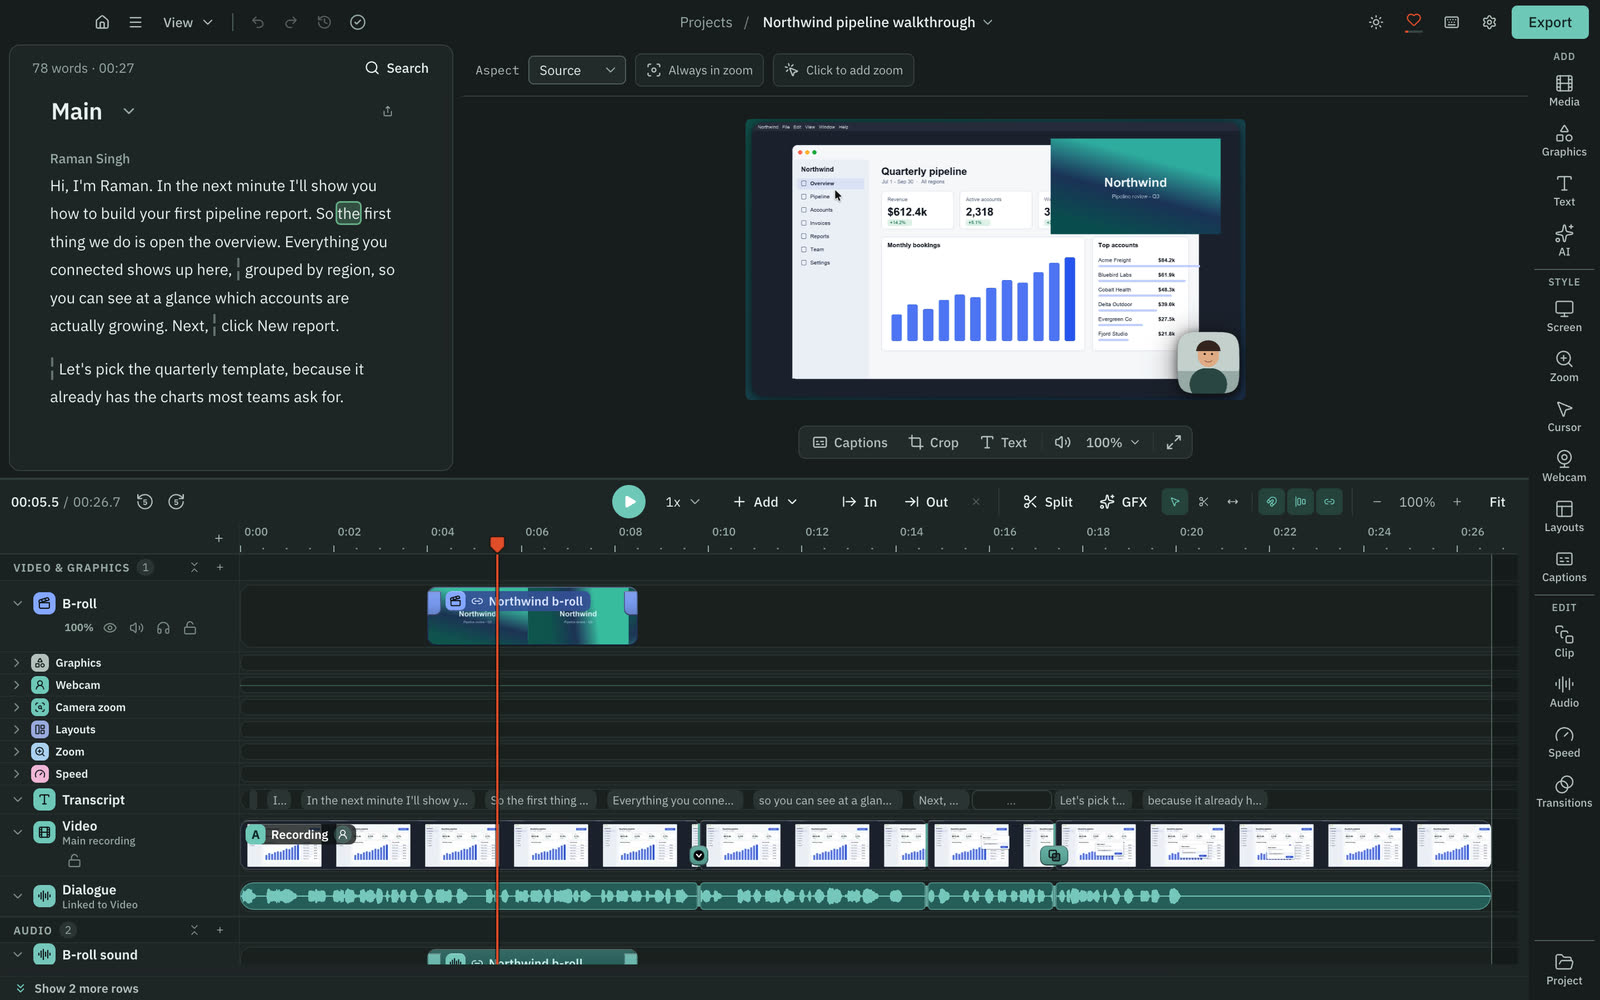Open version history clock icon
Viewport: 1600px width, 1000px height.
coord(324,22)
